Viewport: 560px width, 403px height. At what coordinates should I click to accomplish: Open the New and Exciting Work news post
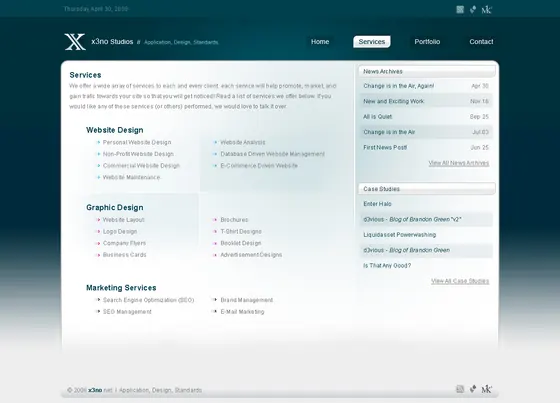pyautogui.click(x=394, y=101)
